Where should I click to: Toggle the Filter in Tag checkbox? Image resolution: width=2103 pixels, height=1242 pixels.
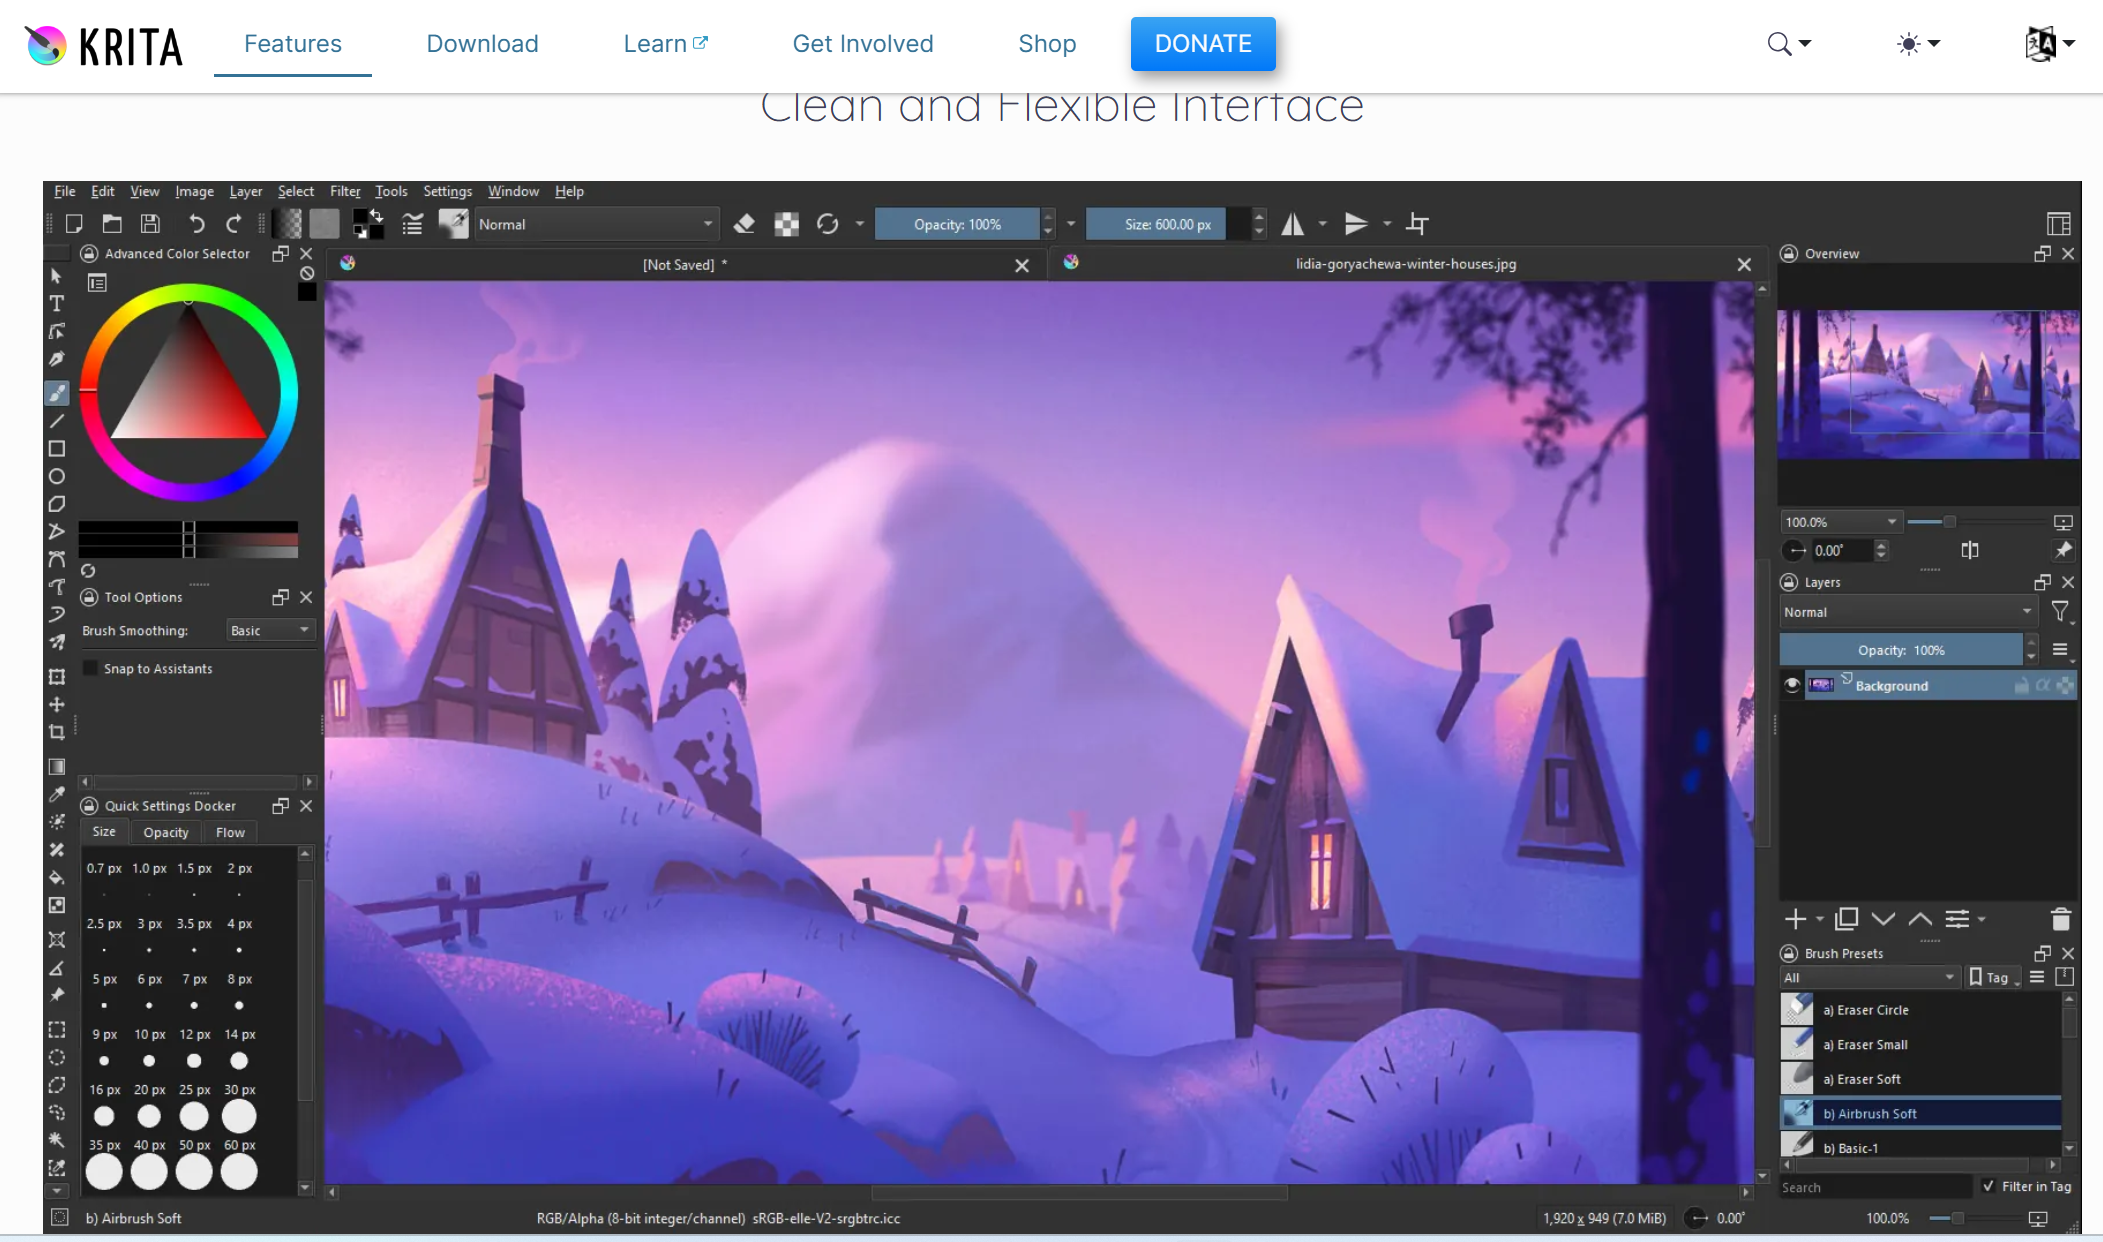click(x=1988, y=1186)
